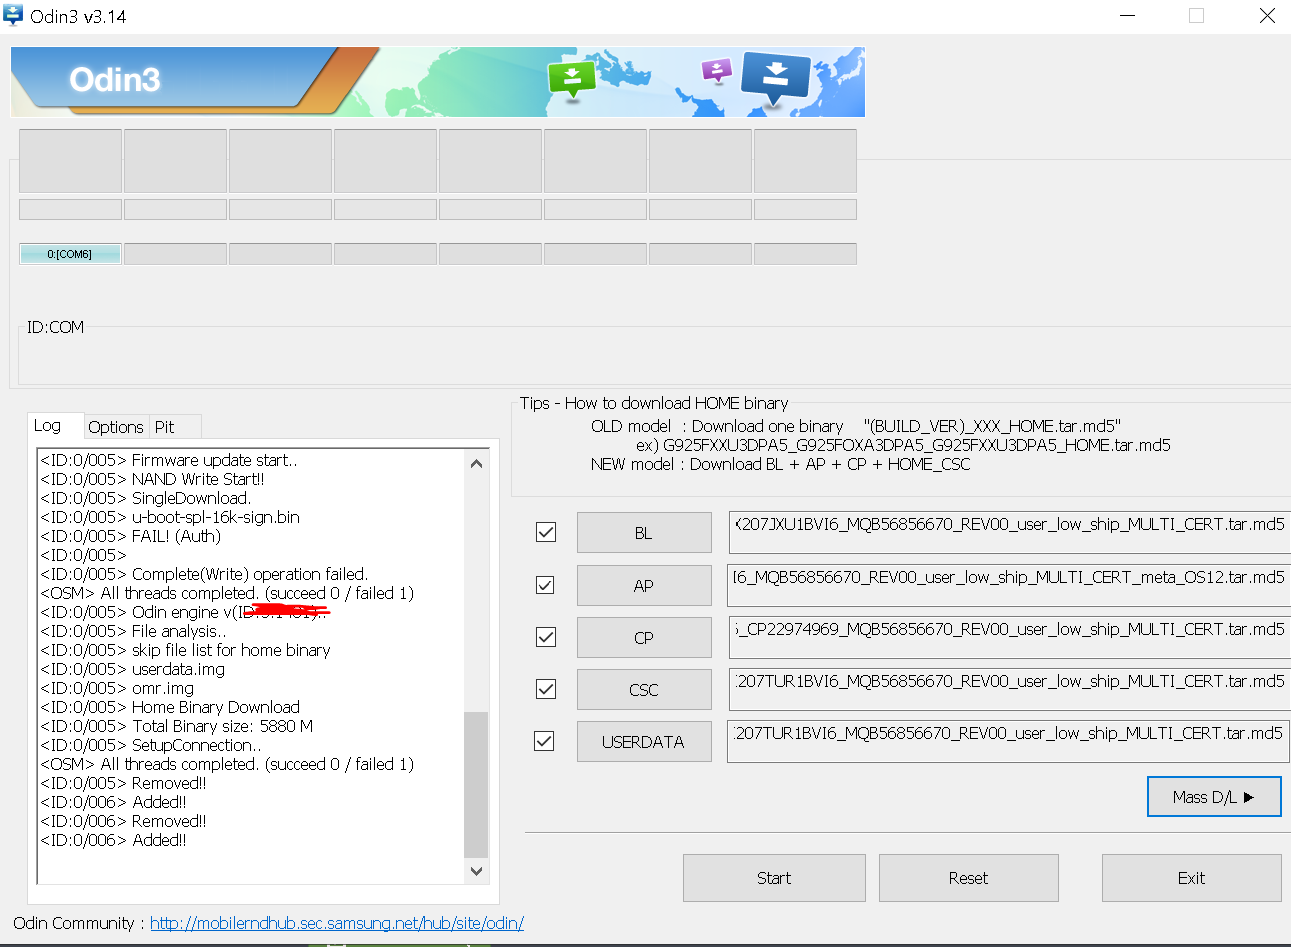Screen dimensions: 1291x947
Task: Uncheck the CSC checkbox
Action: coord(546,688)
